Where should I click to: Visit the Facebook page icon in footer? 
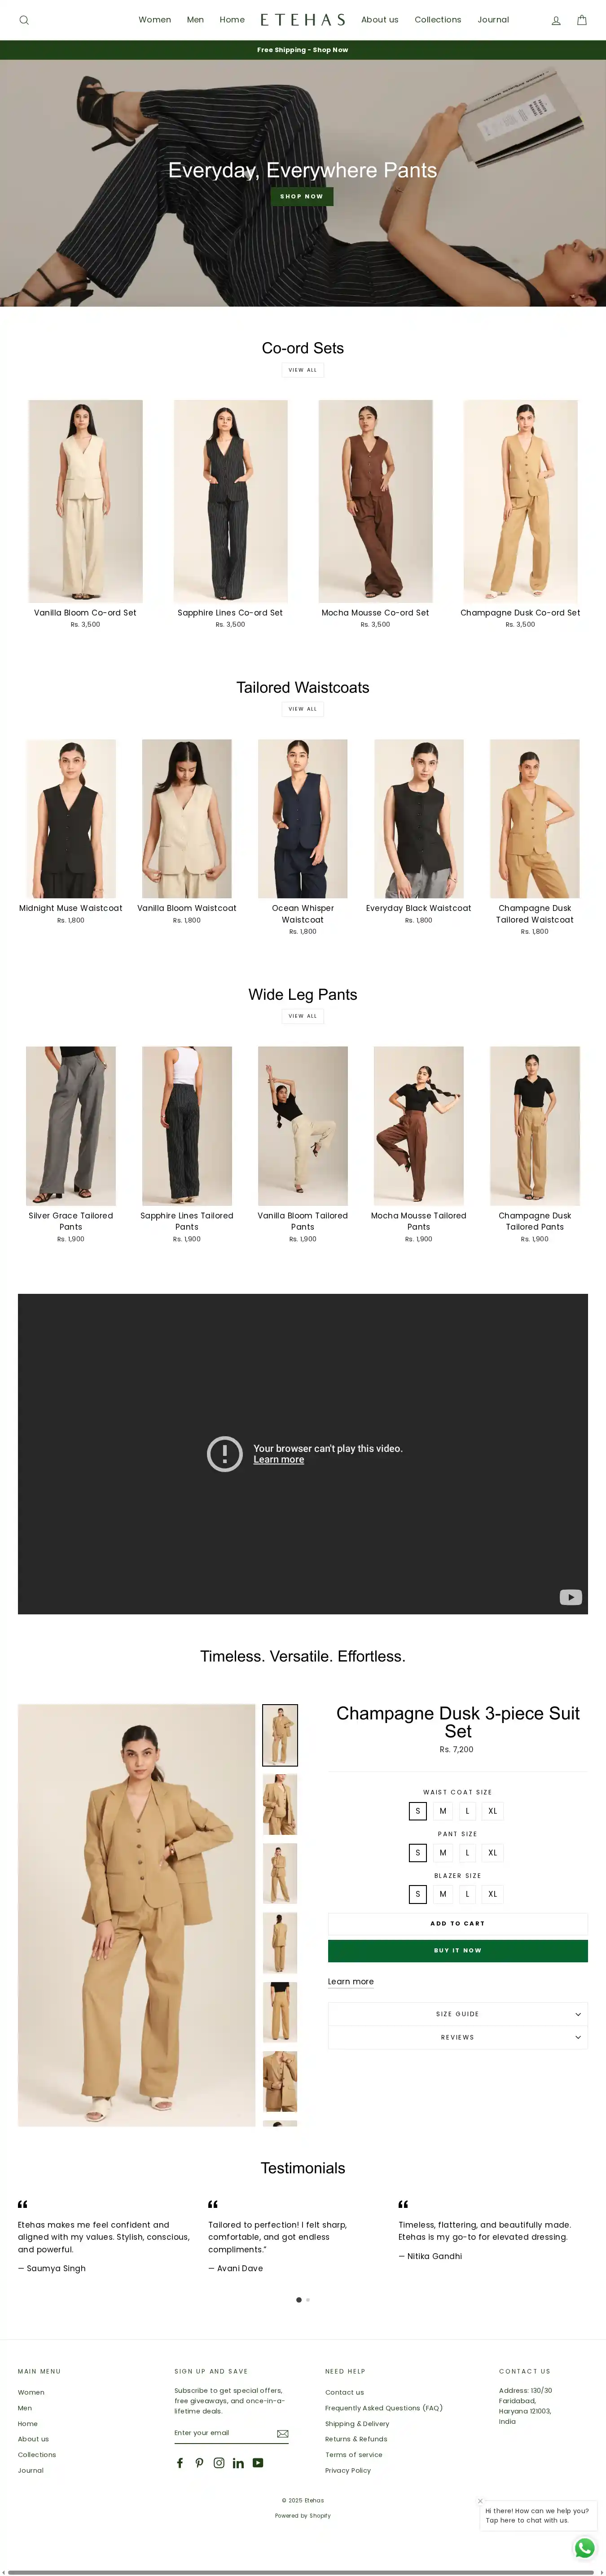tap(180, 2462)
